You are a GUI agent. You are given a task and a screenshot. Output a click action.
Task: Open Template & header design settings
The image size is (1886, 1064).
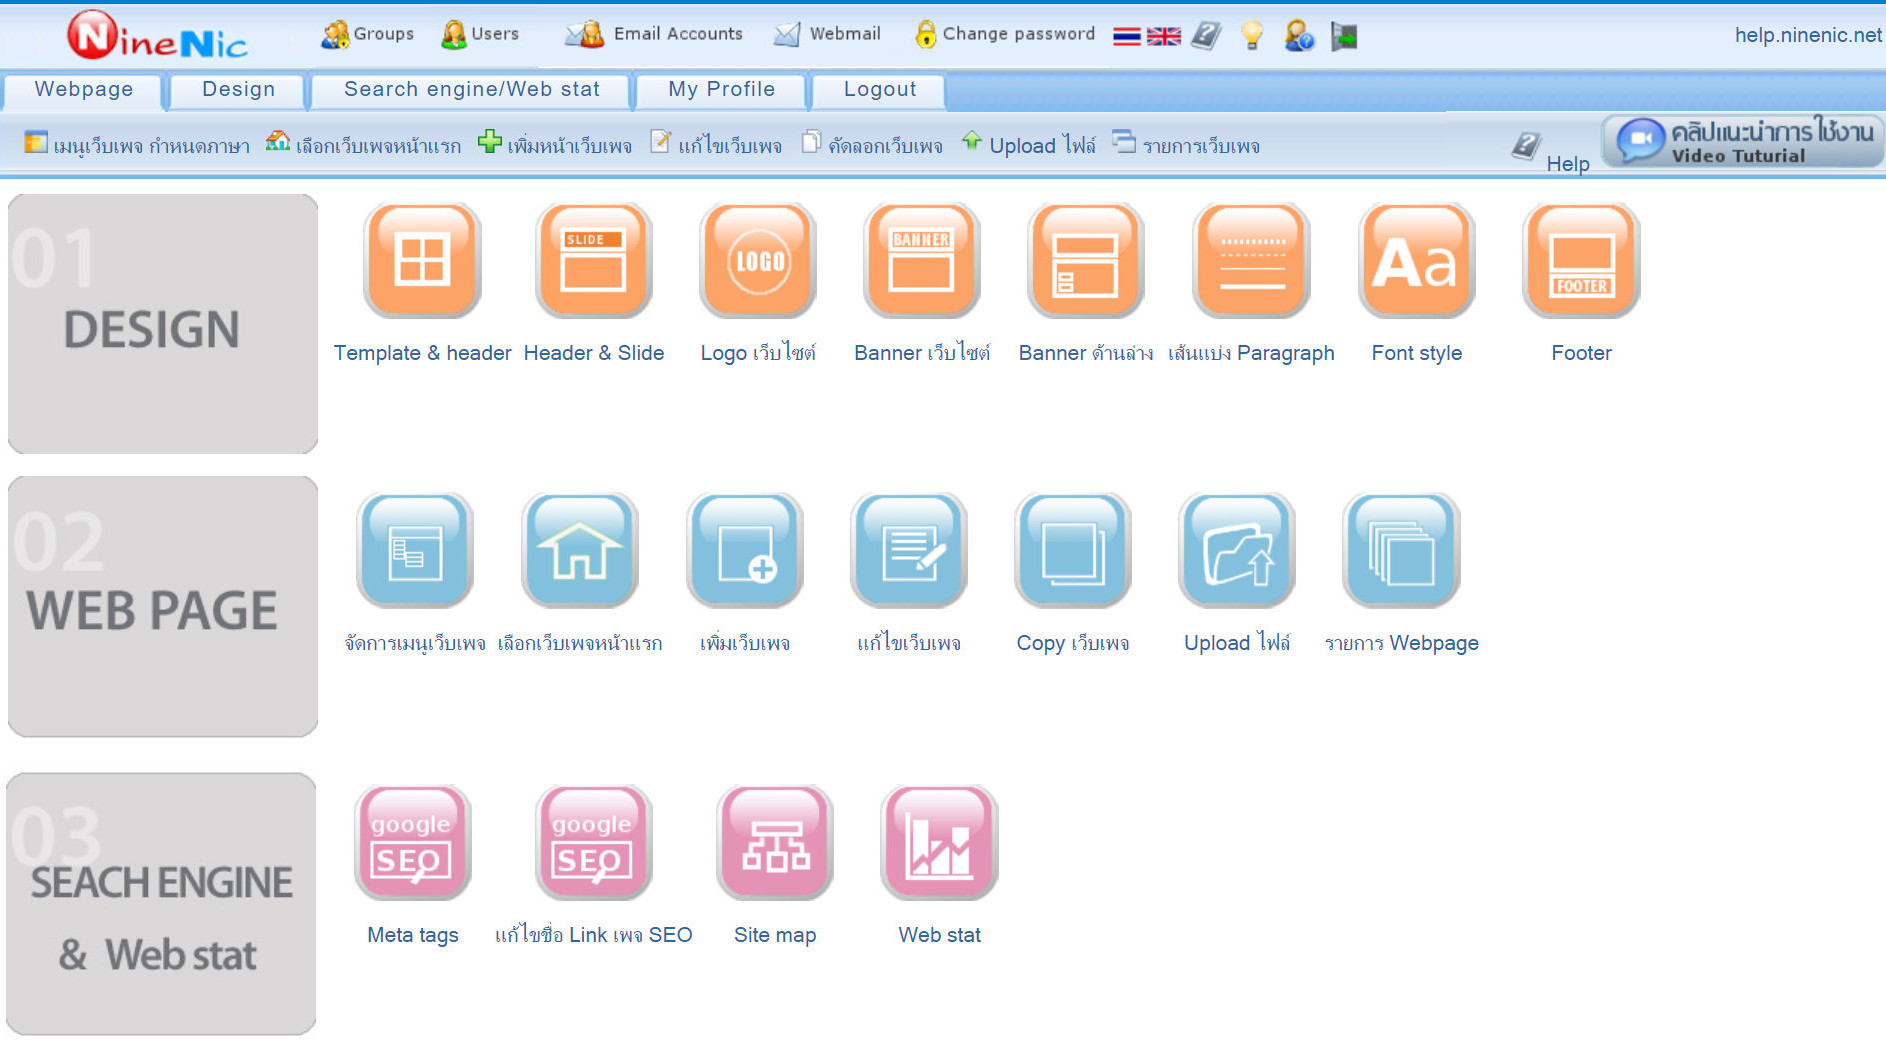421,260
